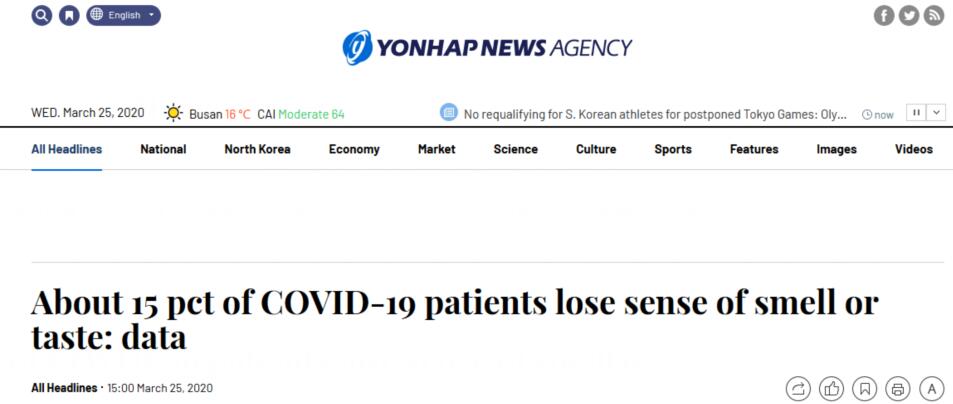Select the North Korea menu tab
This screenshot has width=953, height=404.
click(257, 149)
